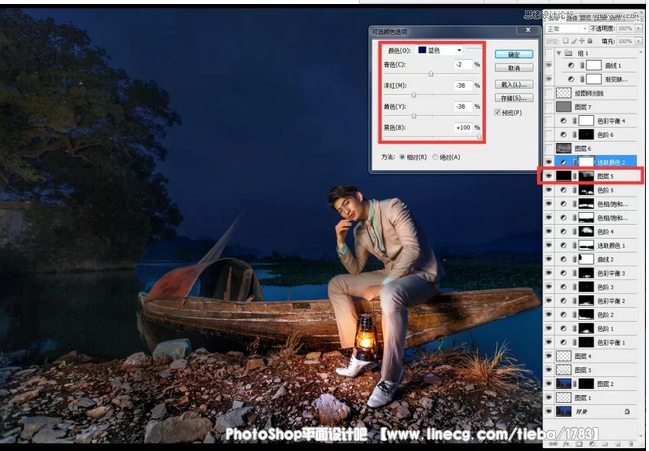Click 确定 button in Selective Color dialog

coord(514,54)
